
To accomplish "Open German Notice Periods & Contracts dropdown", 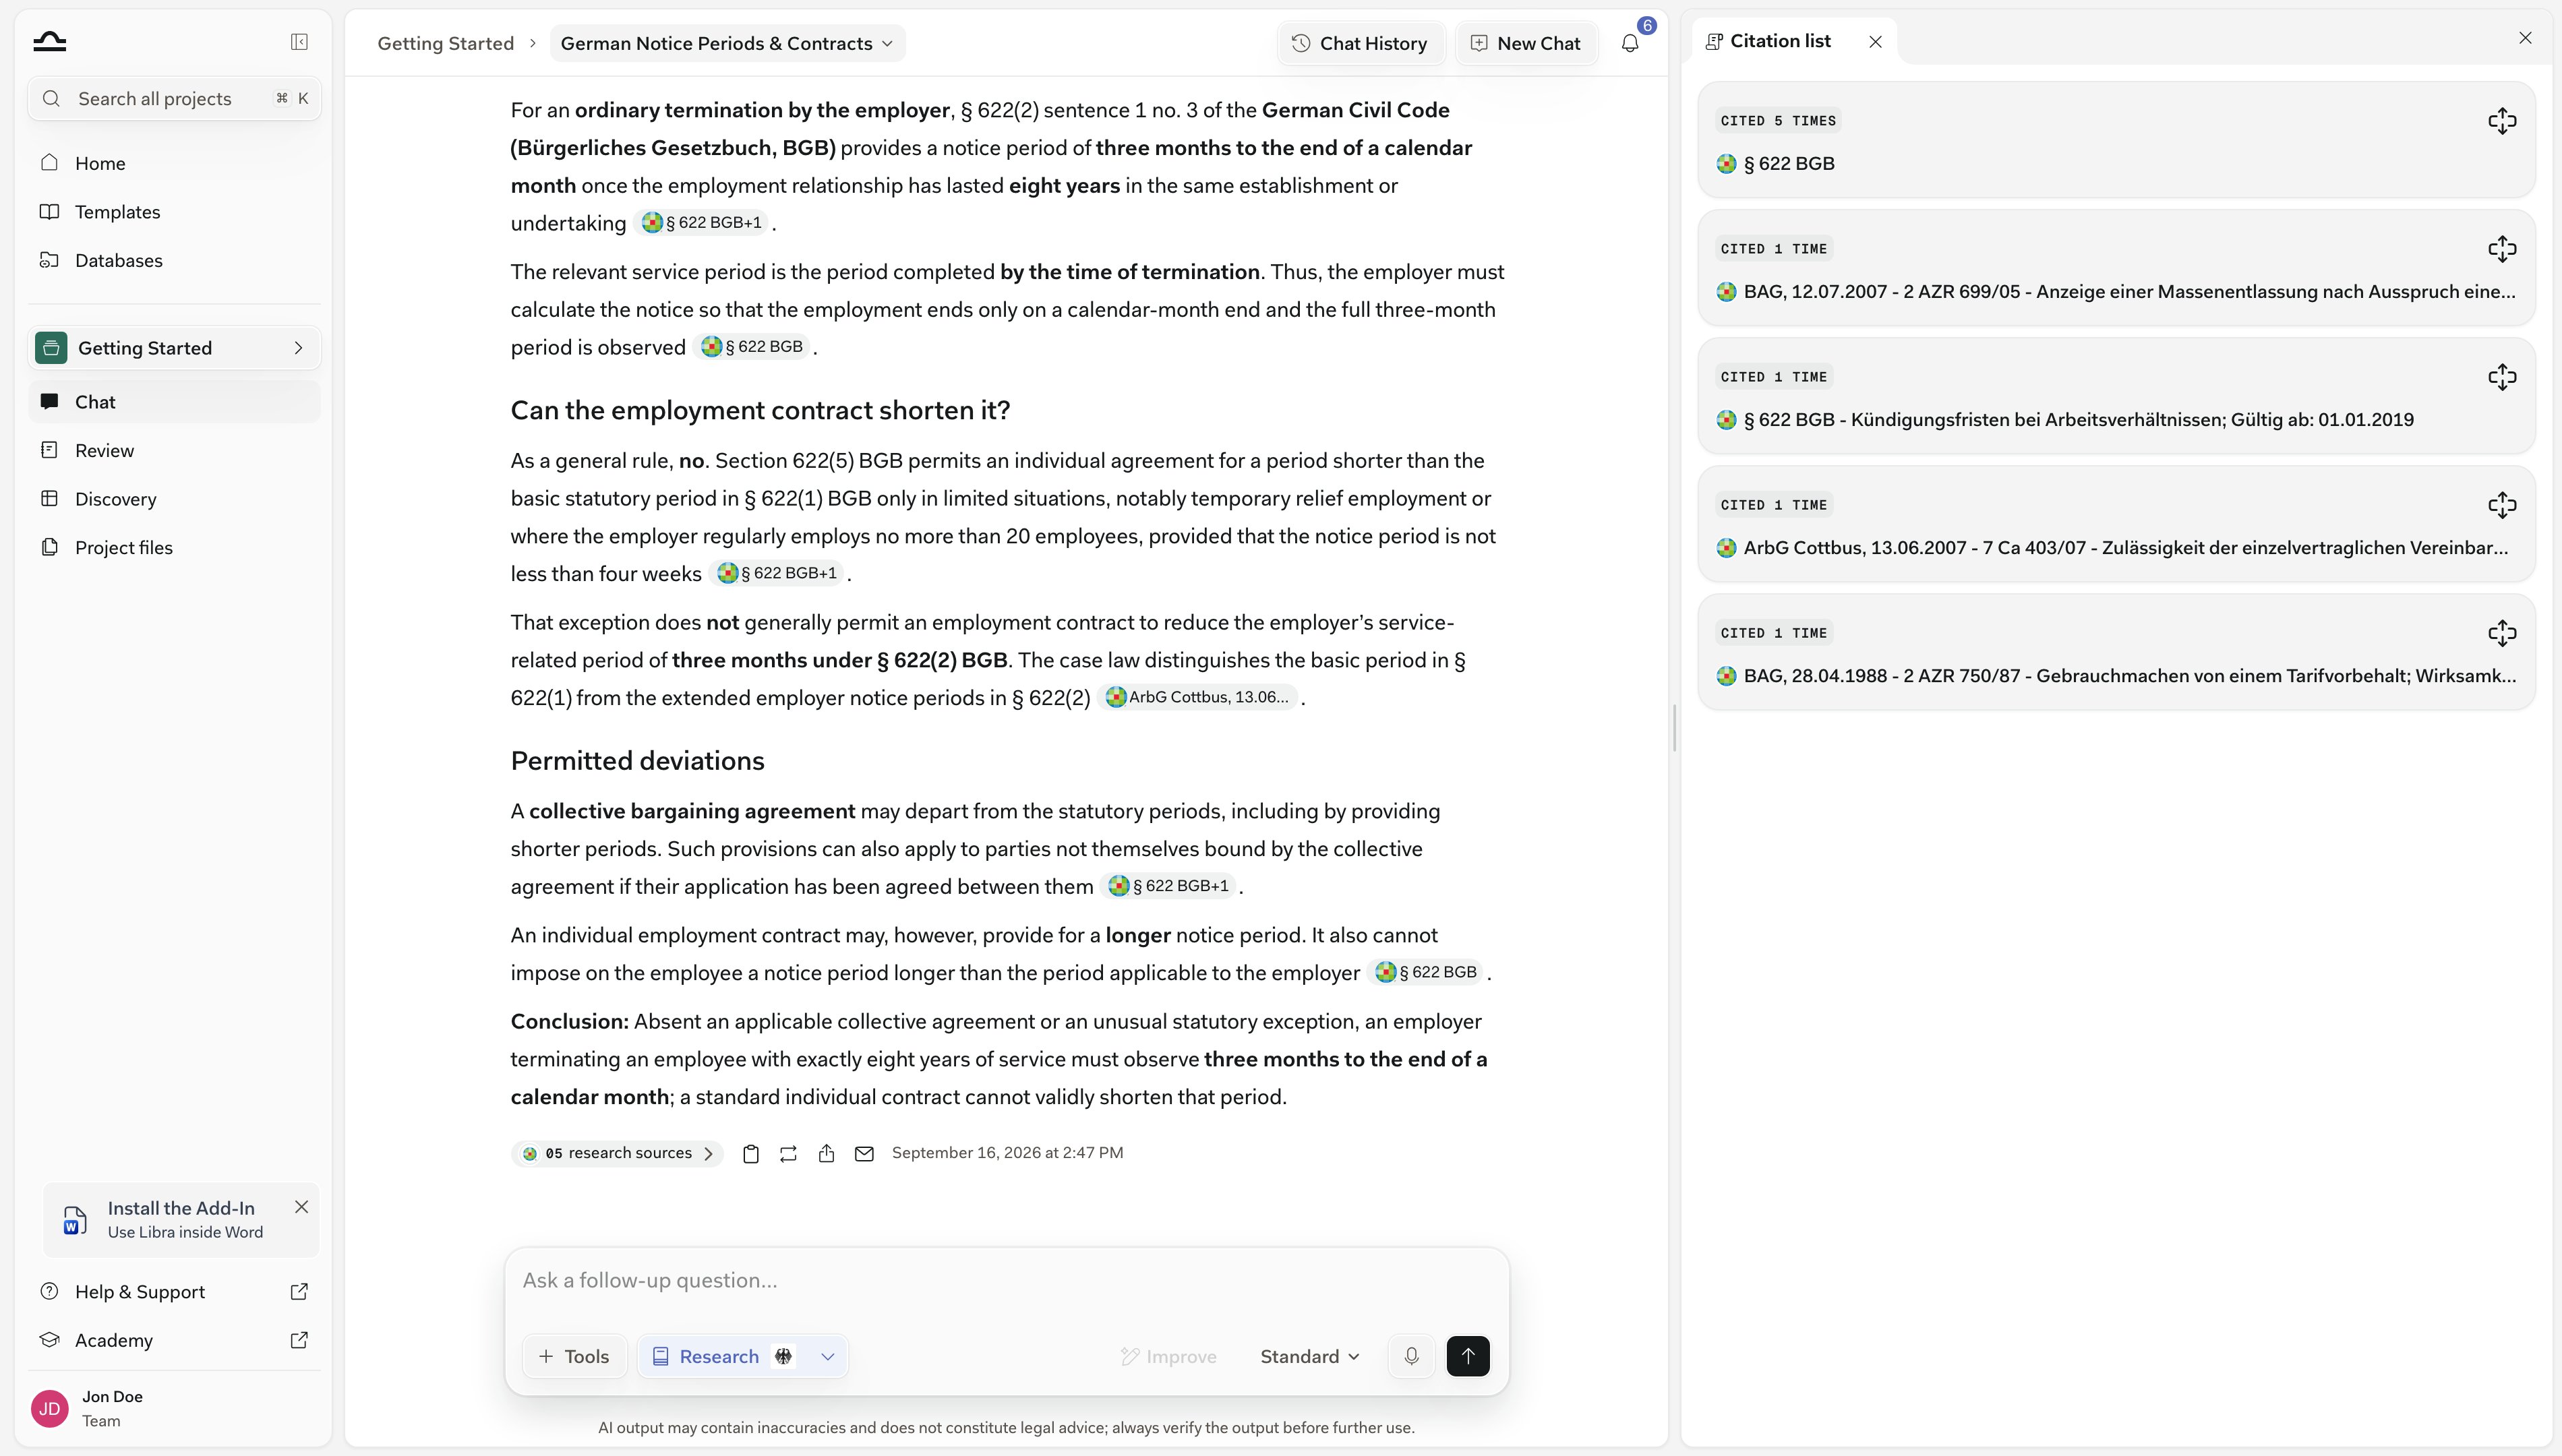I will pyautogui.click(x=727, y=43).
